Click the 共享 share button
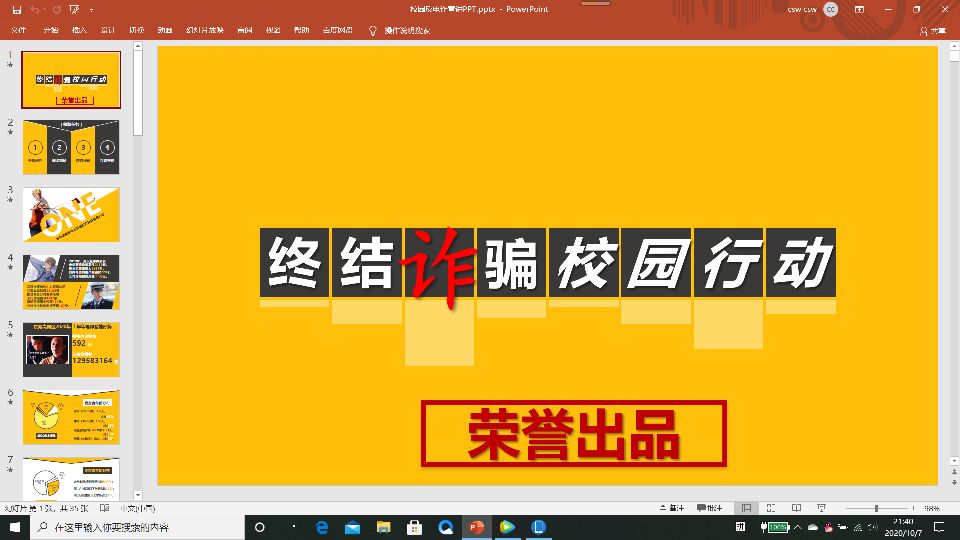The width and height of the screenshot is (960, 540). pyautogui.click(x=934, y=30)
